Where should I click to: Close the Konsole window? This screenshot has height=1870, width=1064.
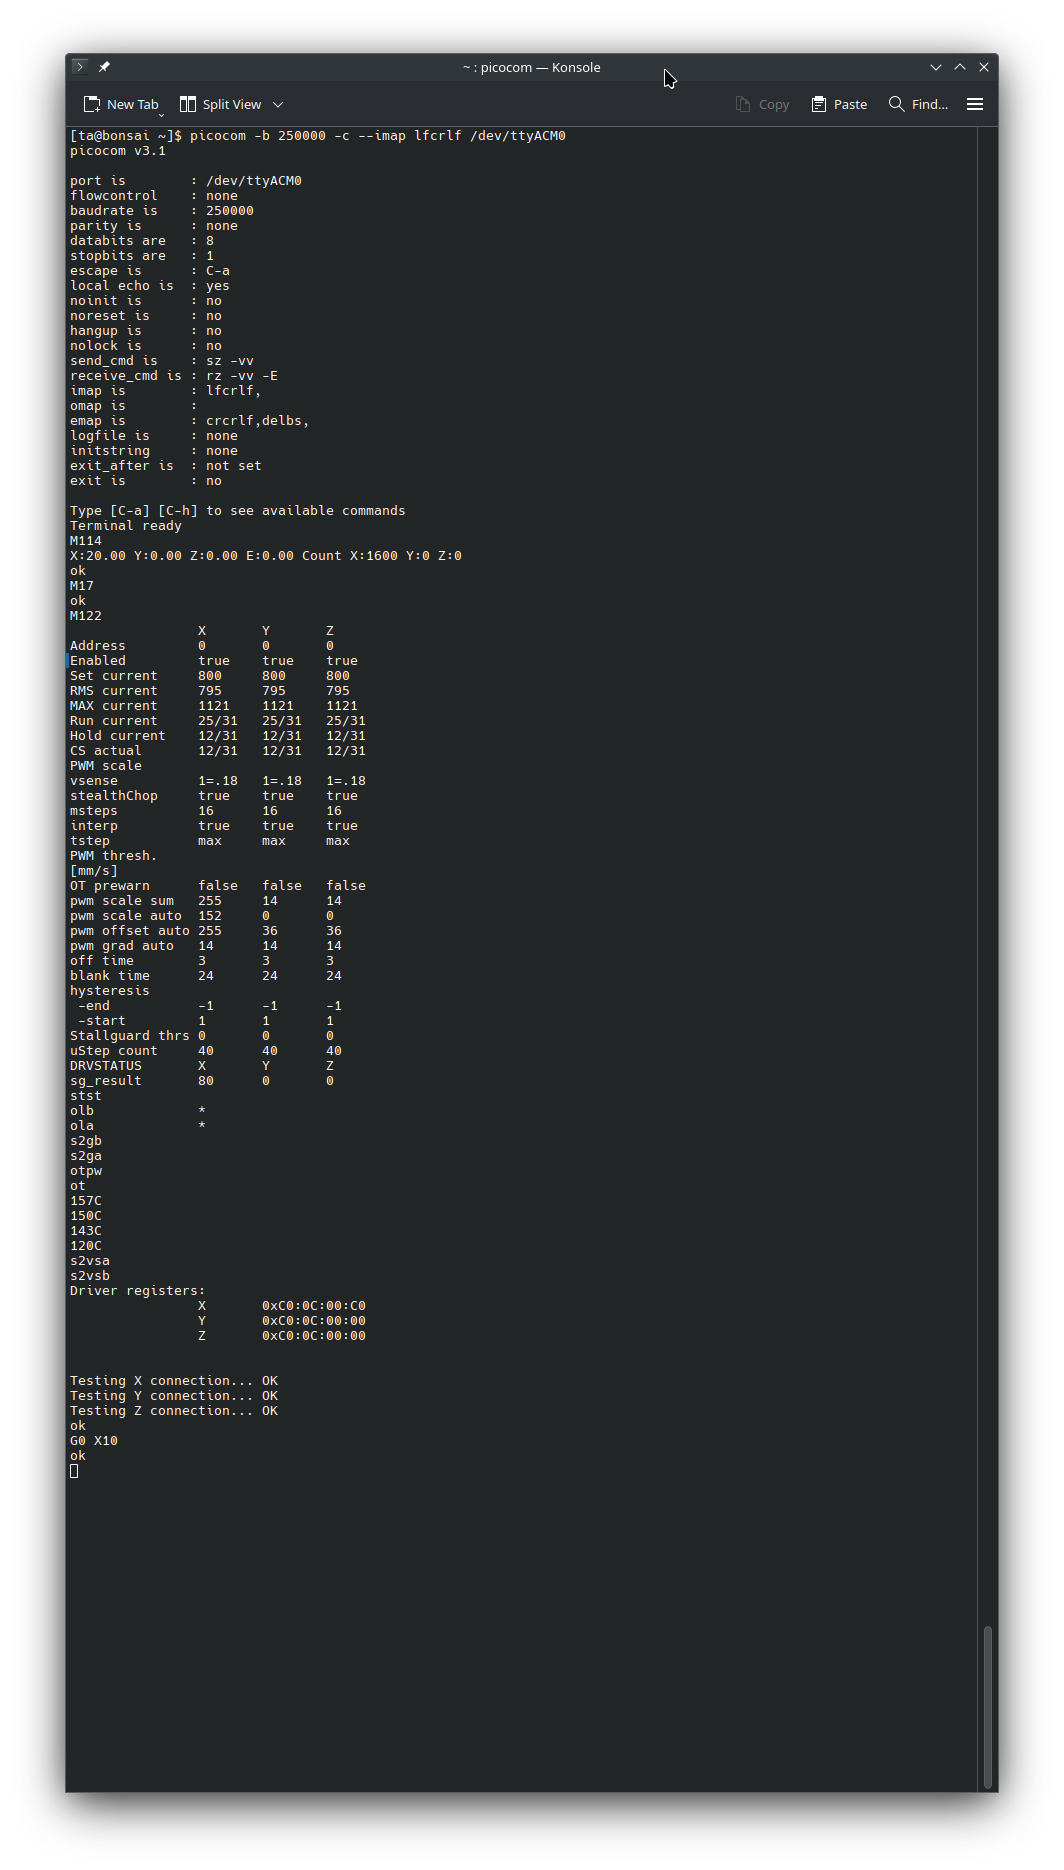coord(984,67)
